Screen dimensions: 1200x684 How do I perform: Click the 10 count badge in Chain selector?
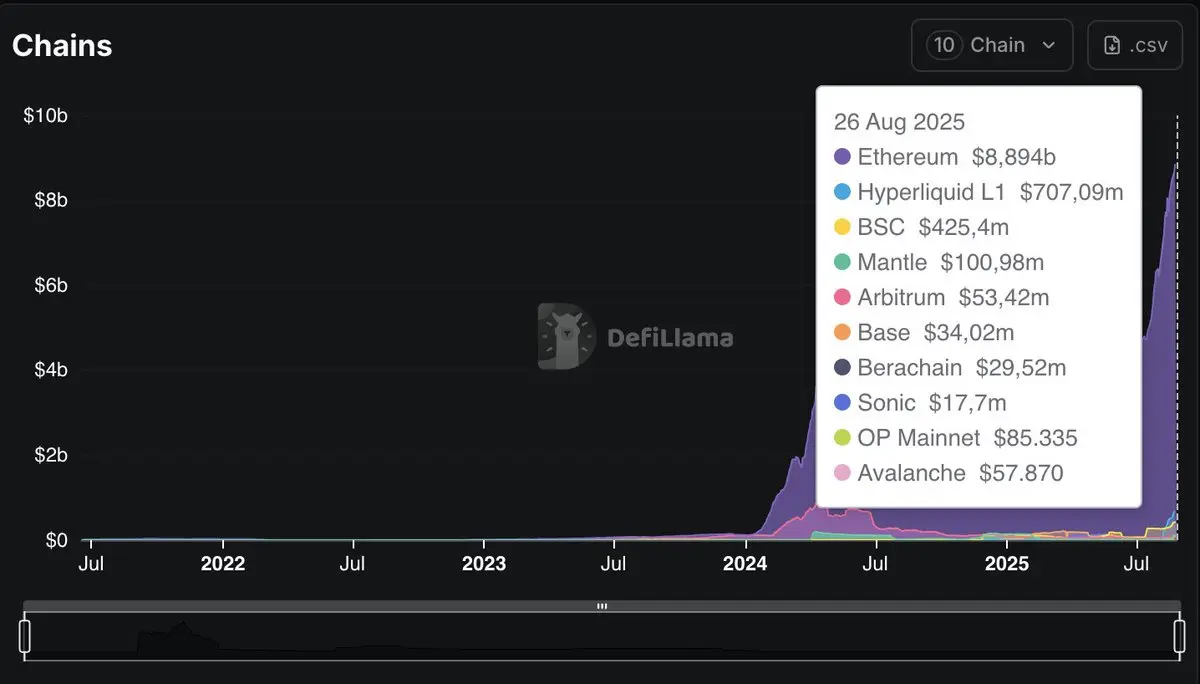pyautogui.click(x=945, y=45)
